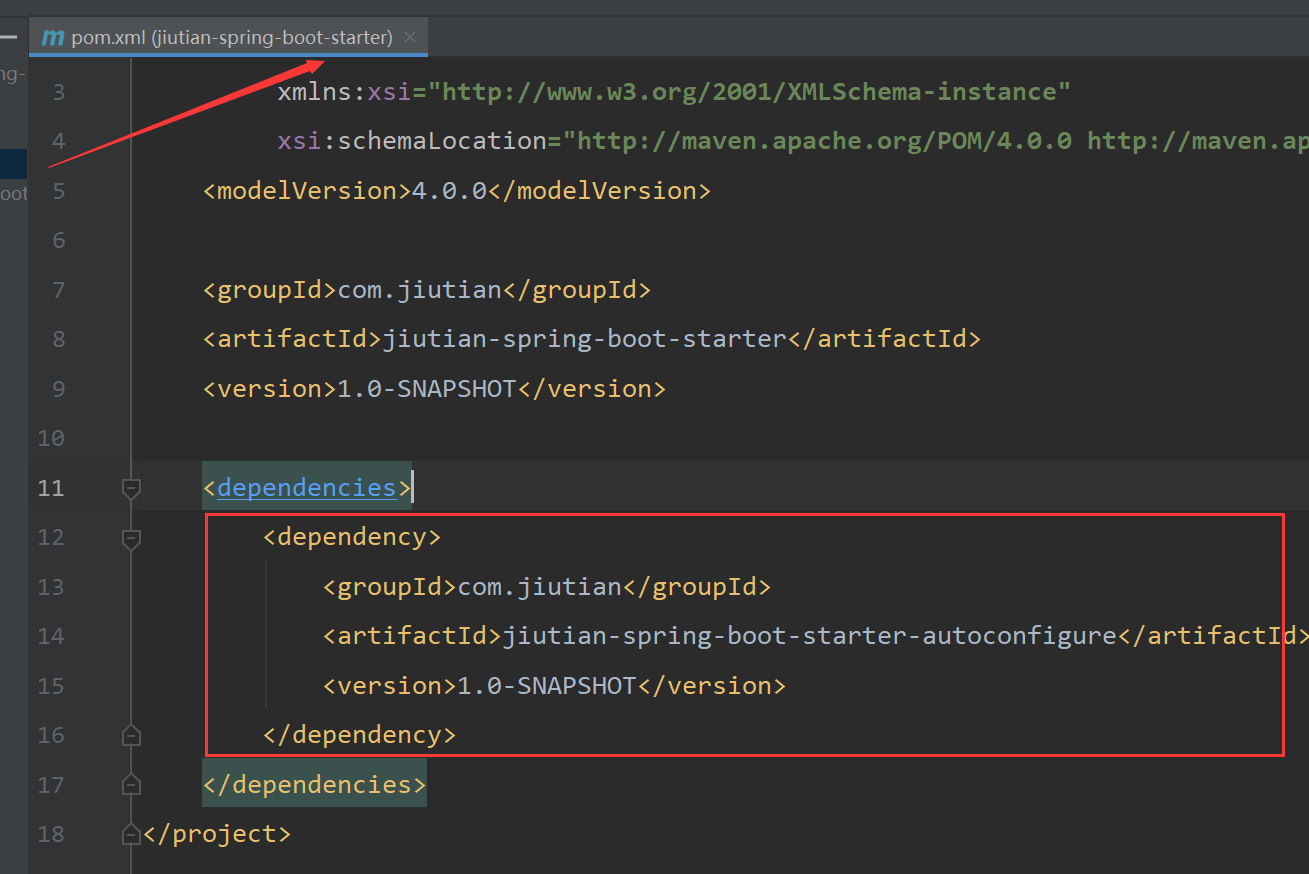Click the jiutian-spring-boot-starter artifactId on line 8
Image resolution: width=1309 pixels, height=874 pixels.
pos(585,339)
